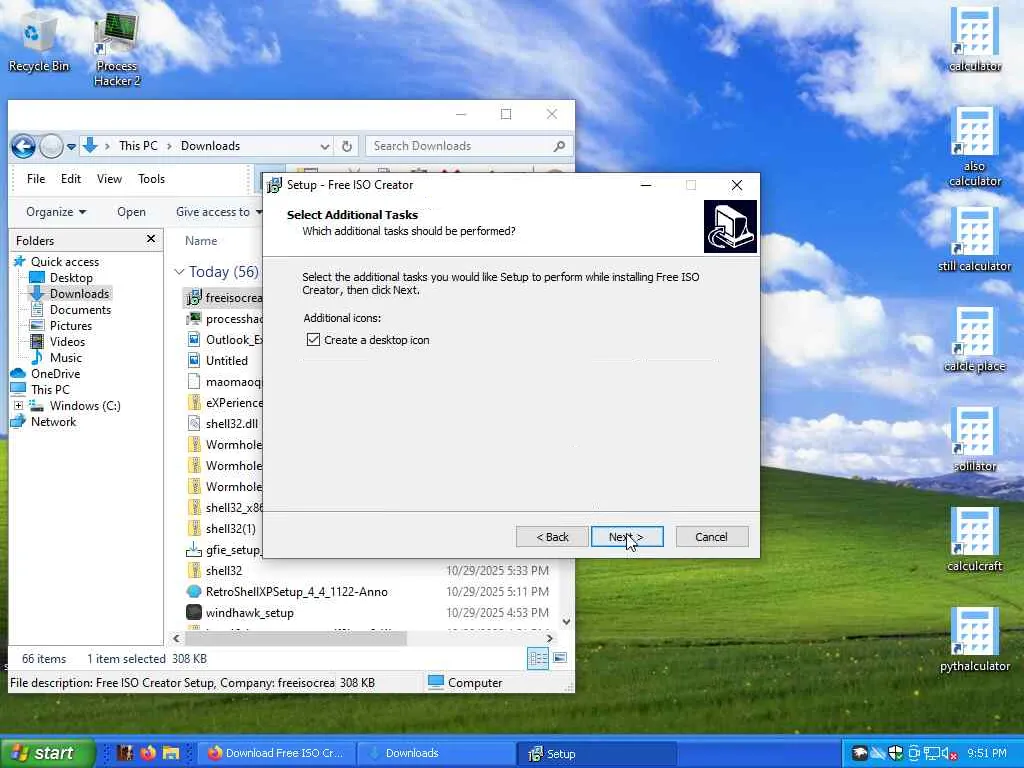This screenshot has height=768, width=1024.
Task: Switch to the Setup taskbar button
Action: coord(596,753)
